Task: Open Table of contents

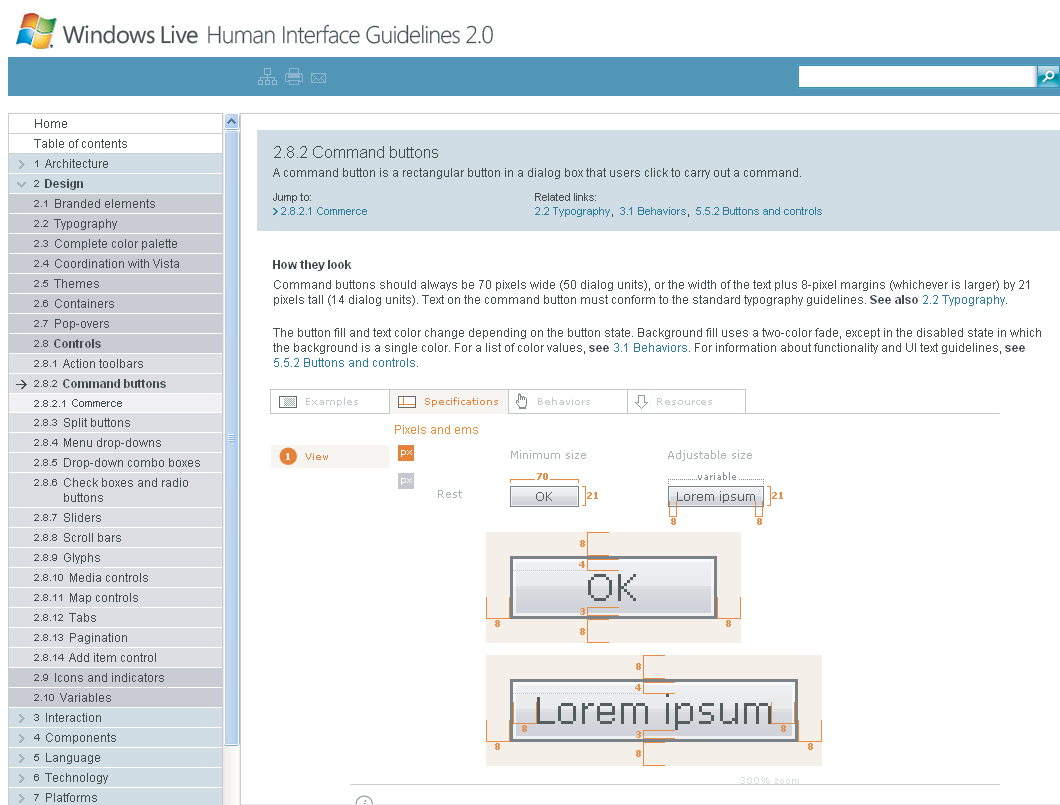Action: click(x=116, y=144)
